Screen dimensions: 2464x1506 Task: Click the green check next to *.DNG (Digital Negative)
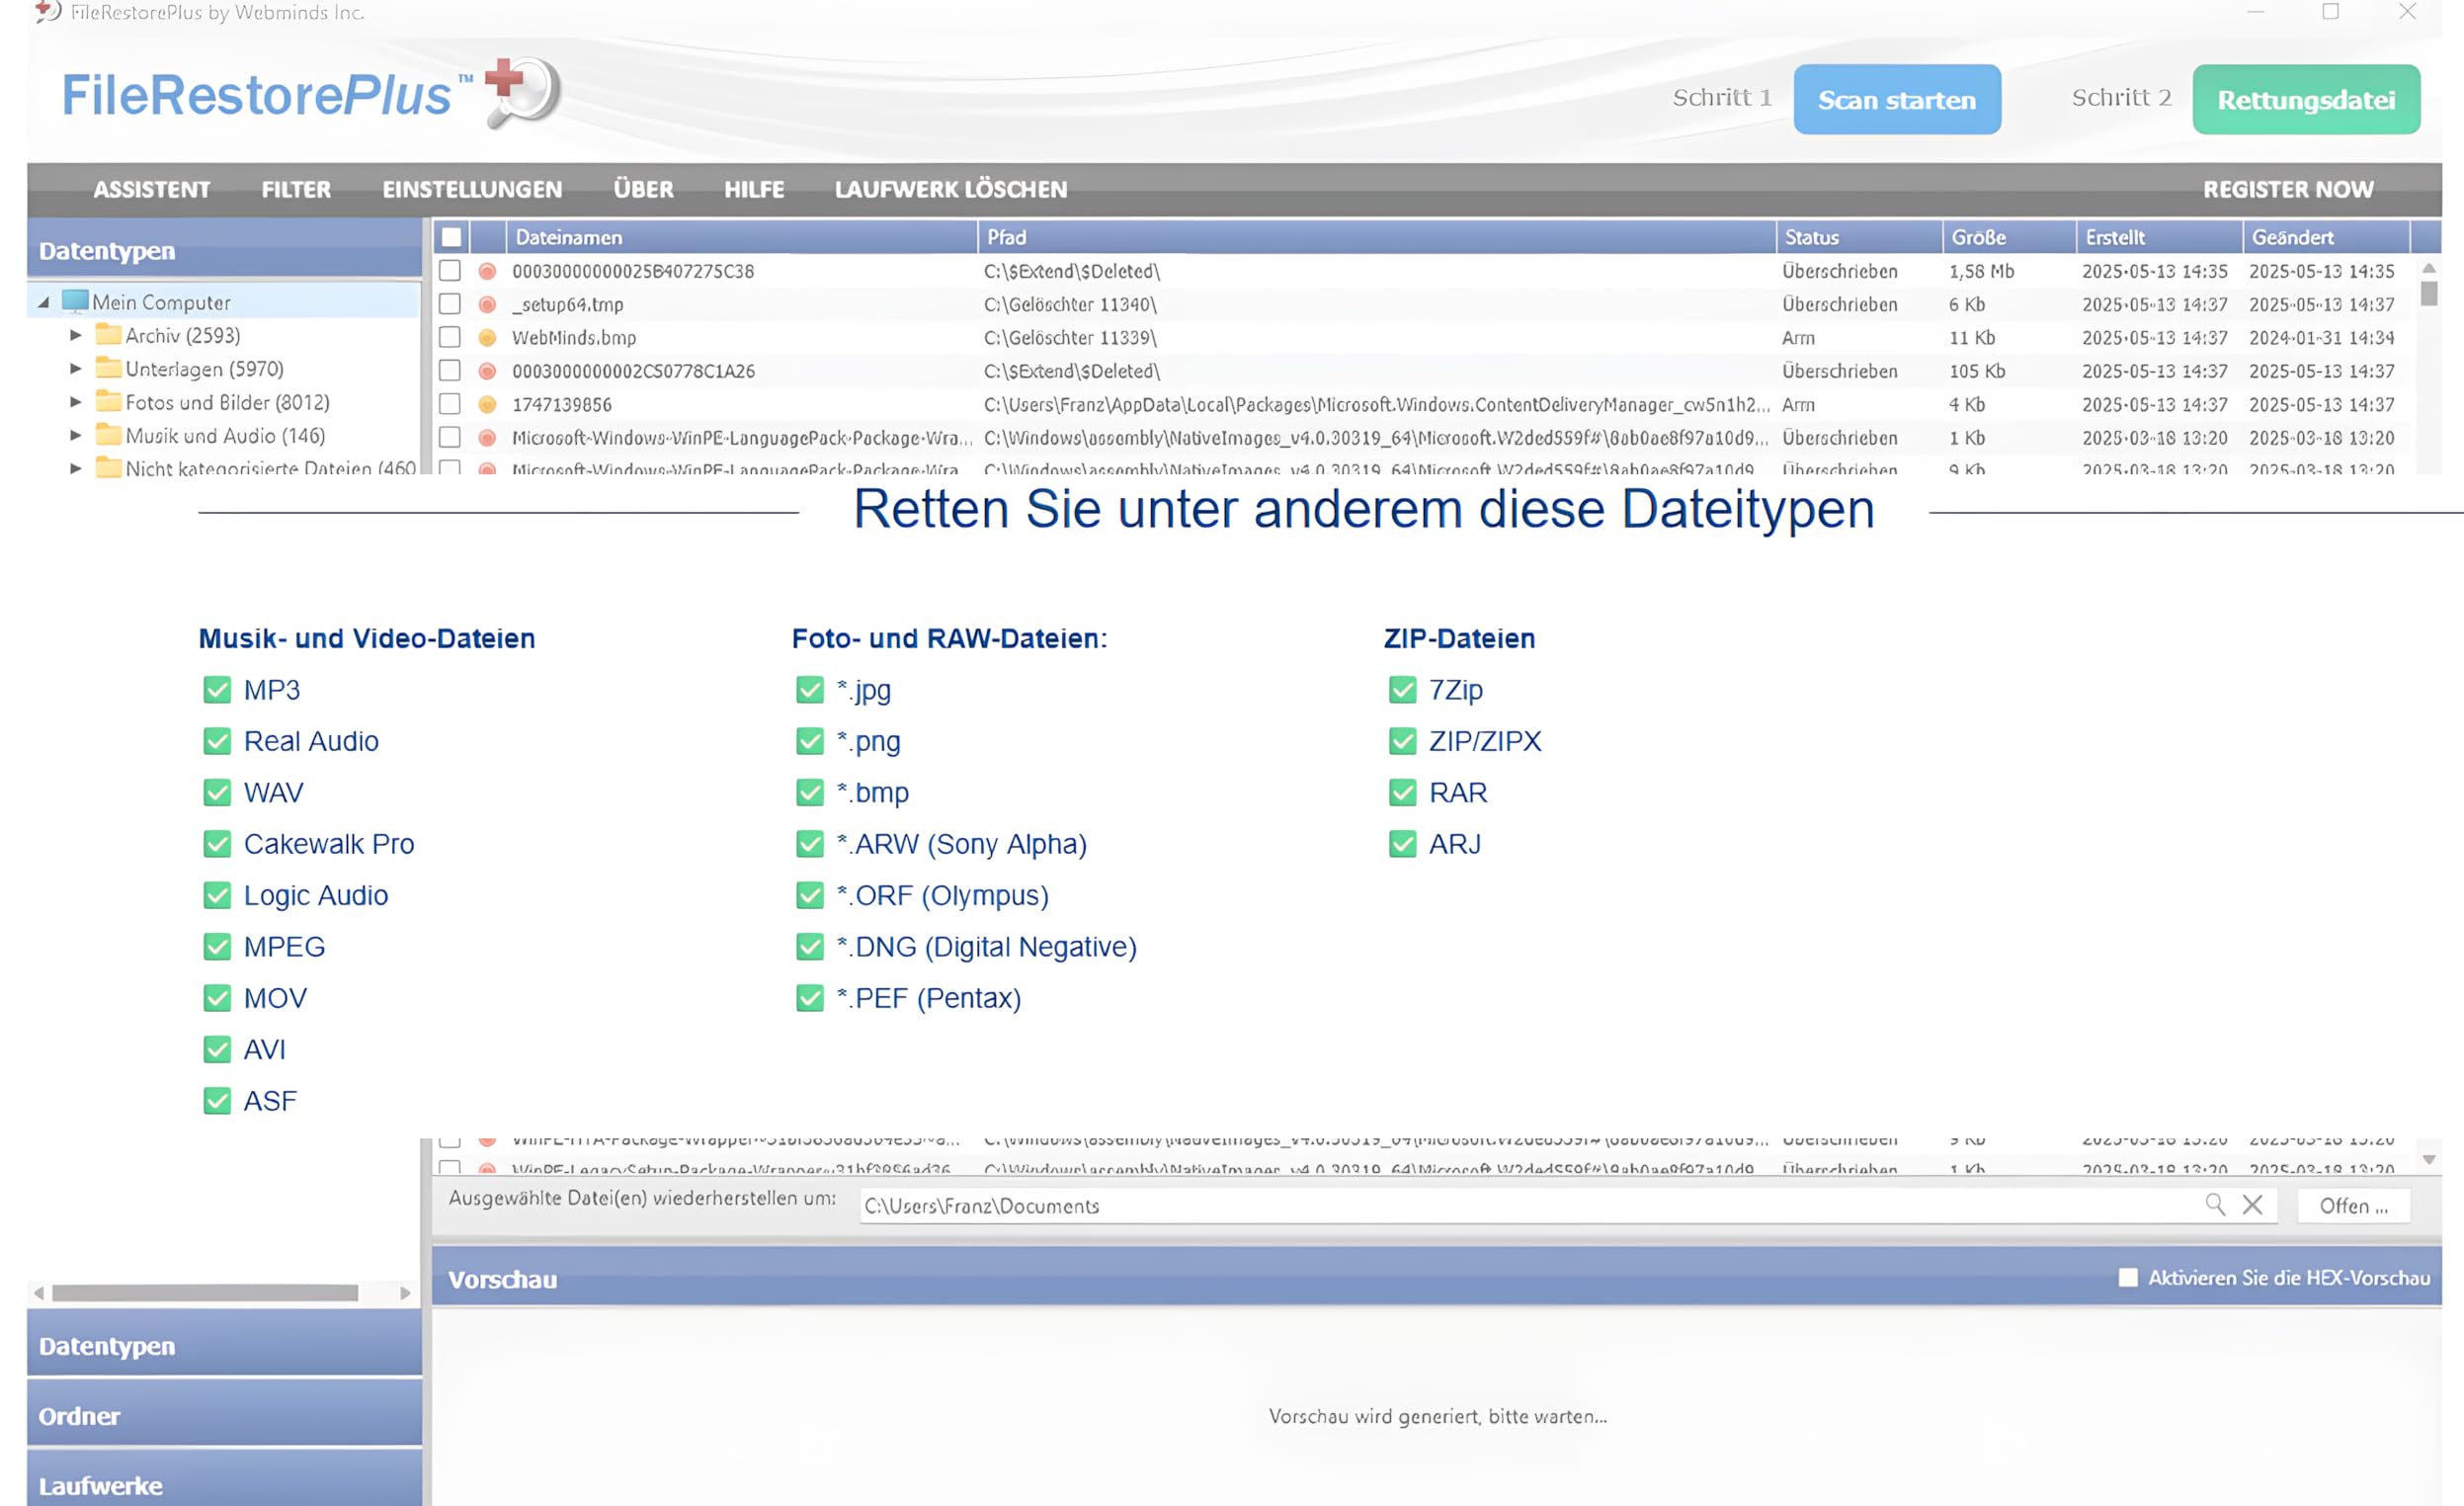(x=809, y=946)
